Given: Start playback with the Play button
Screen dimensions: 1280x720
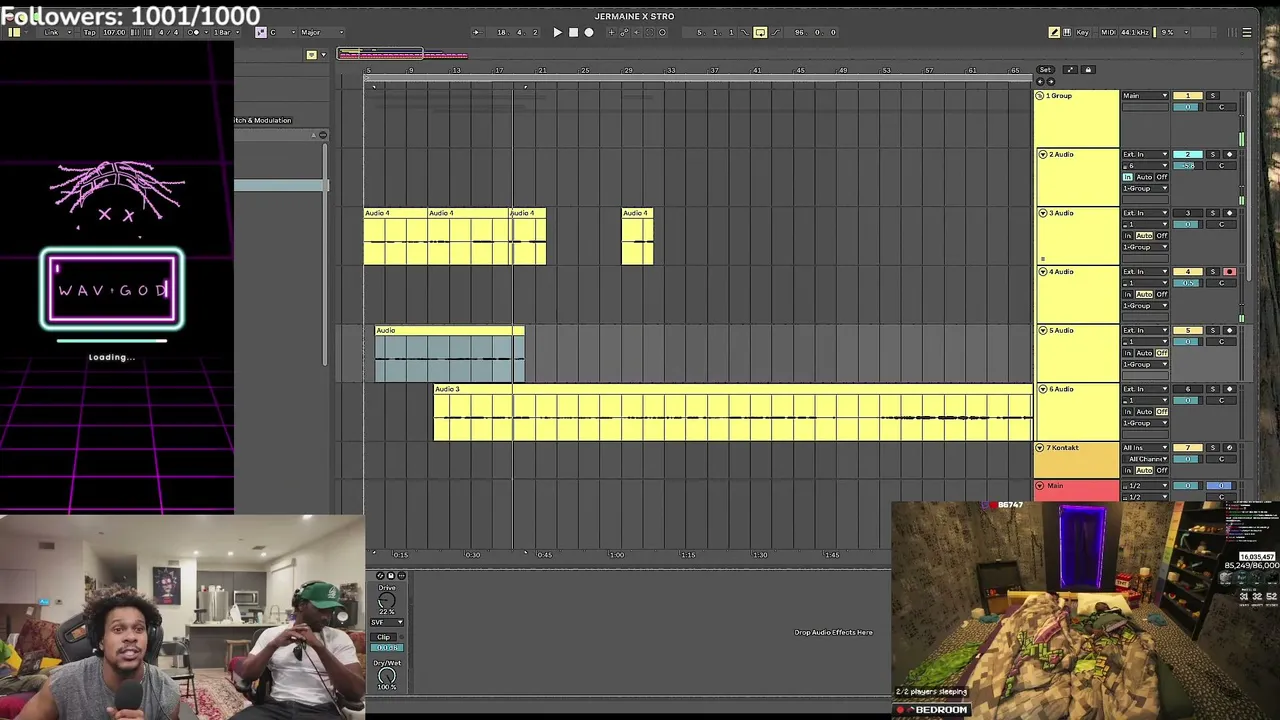Looking at the screenshot, I should point(557,32).
